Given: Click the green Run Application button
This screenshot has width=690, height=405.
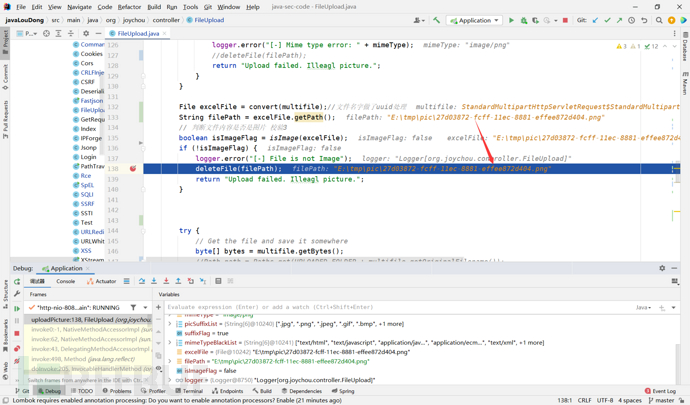Looking at the screenshot, I should [x=511, y=20].
